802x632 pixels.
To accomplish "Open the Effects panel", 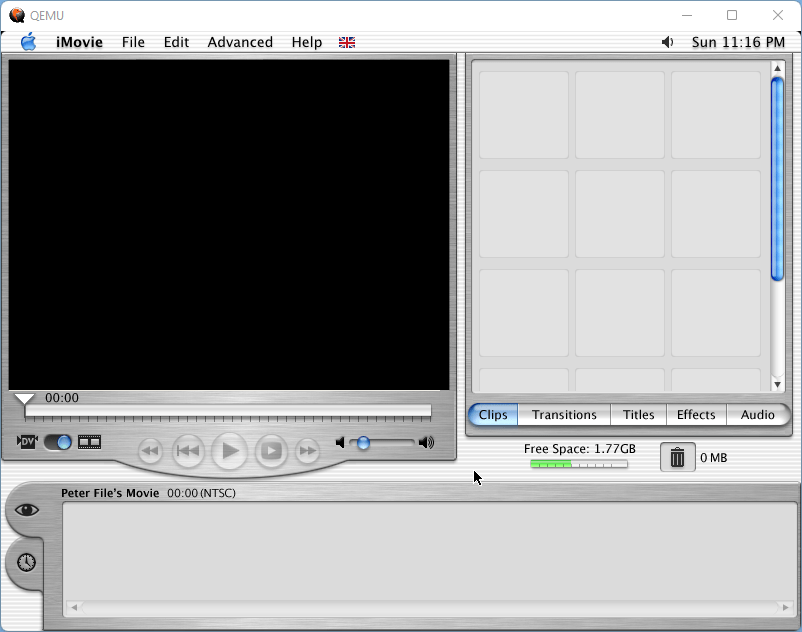I will coord(696,415).
